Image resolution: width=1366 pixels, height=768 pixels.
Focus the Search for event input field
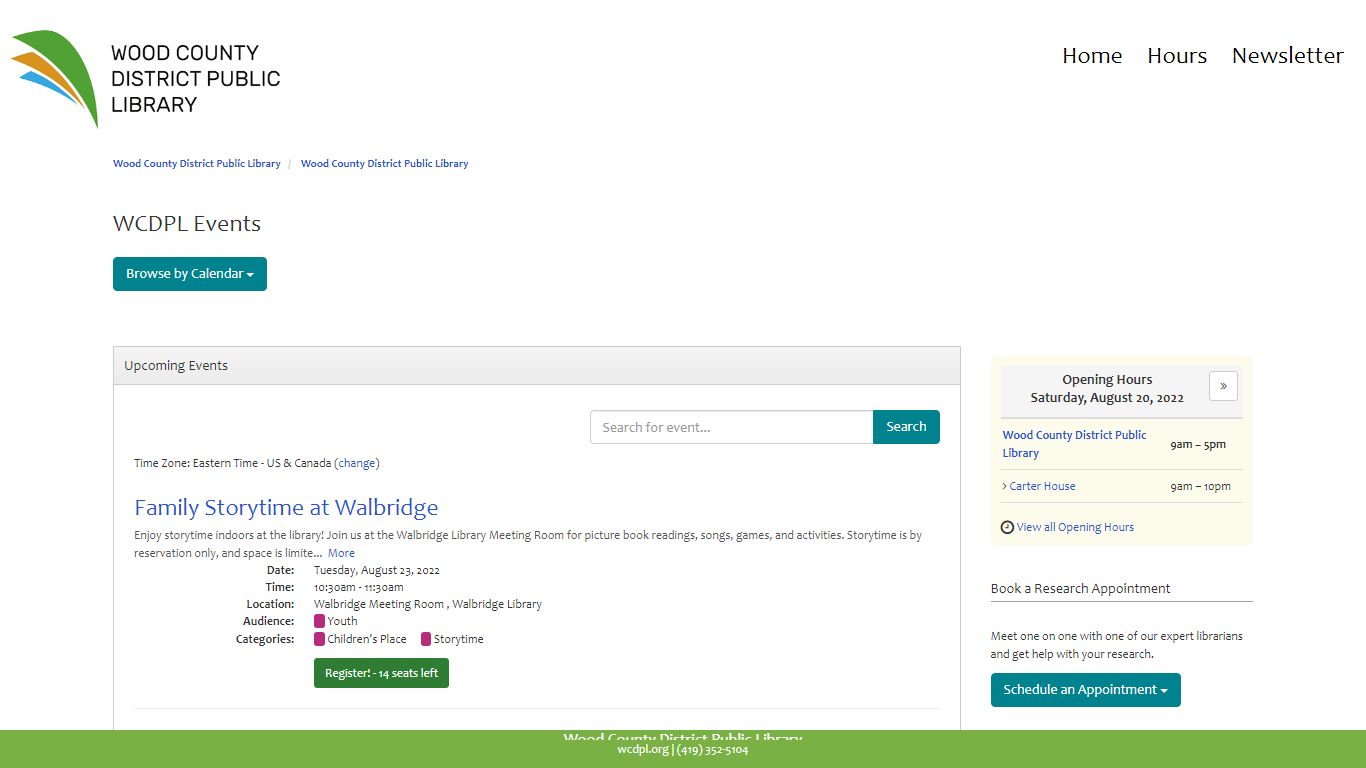click(732, 427)
